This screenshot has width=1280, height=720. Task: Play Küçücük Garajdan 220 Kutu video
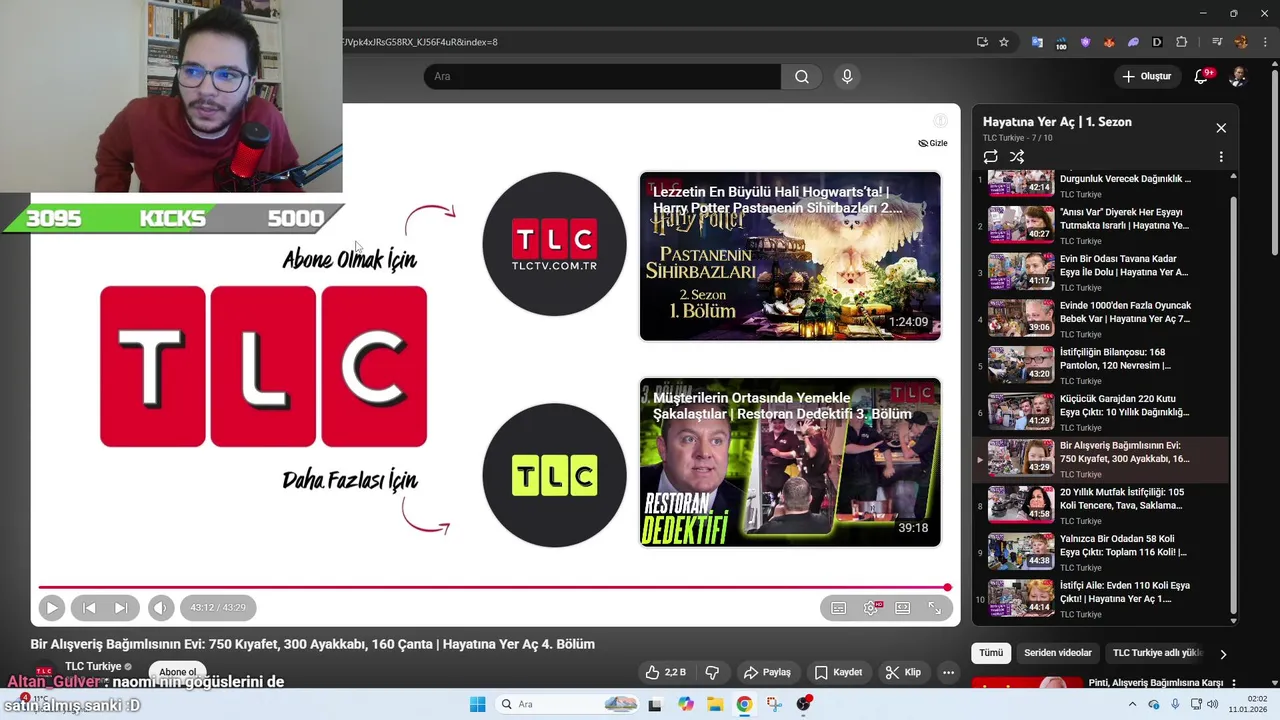(1100, 412)
